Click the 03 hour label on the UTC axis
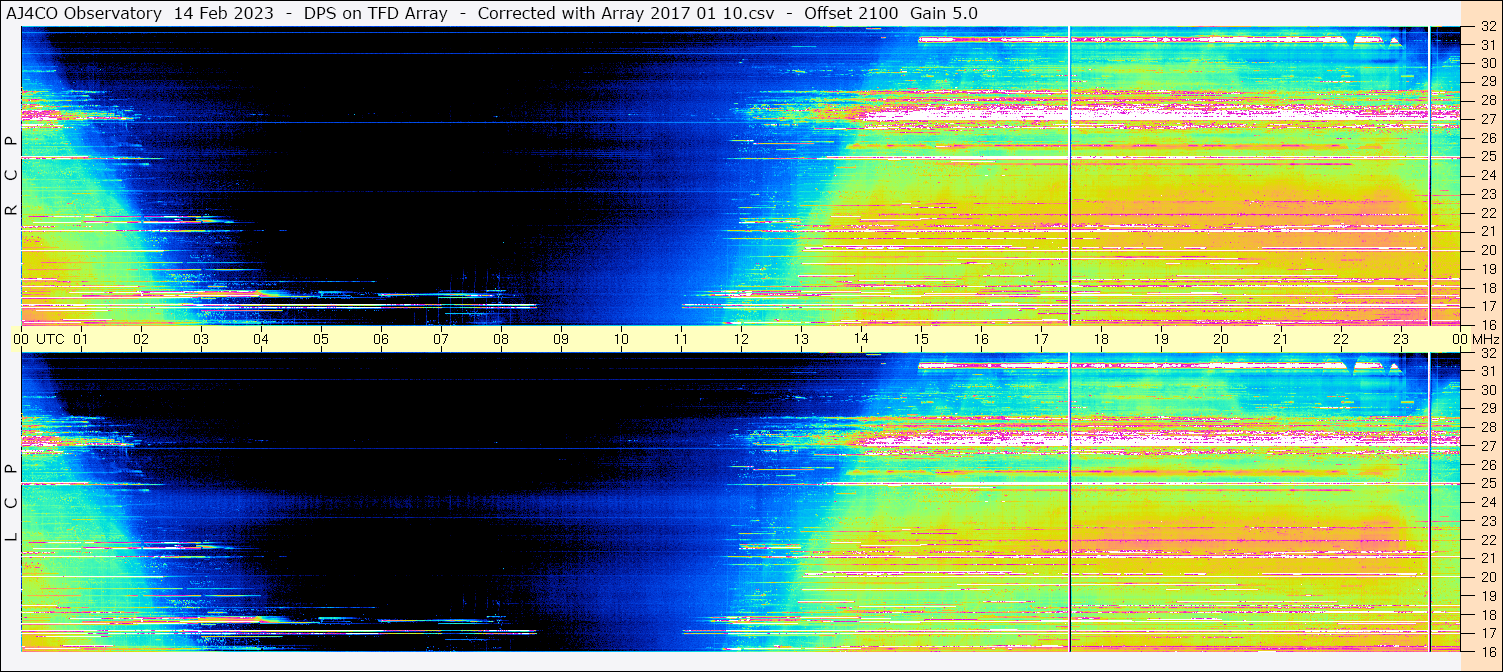 (201, 339)
